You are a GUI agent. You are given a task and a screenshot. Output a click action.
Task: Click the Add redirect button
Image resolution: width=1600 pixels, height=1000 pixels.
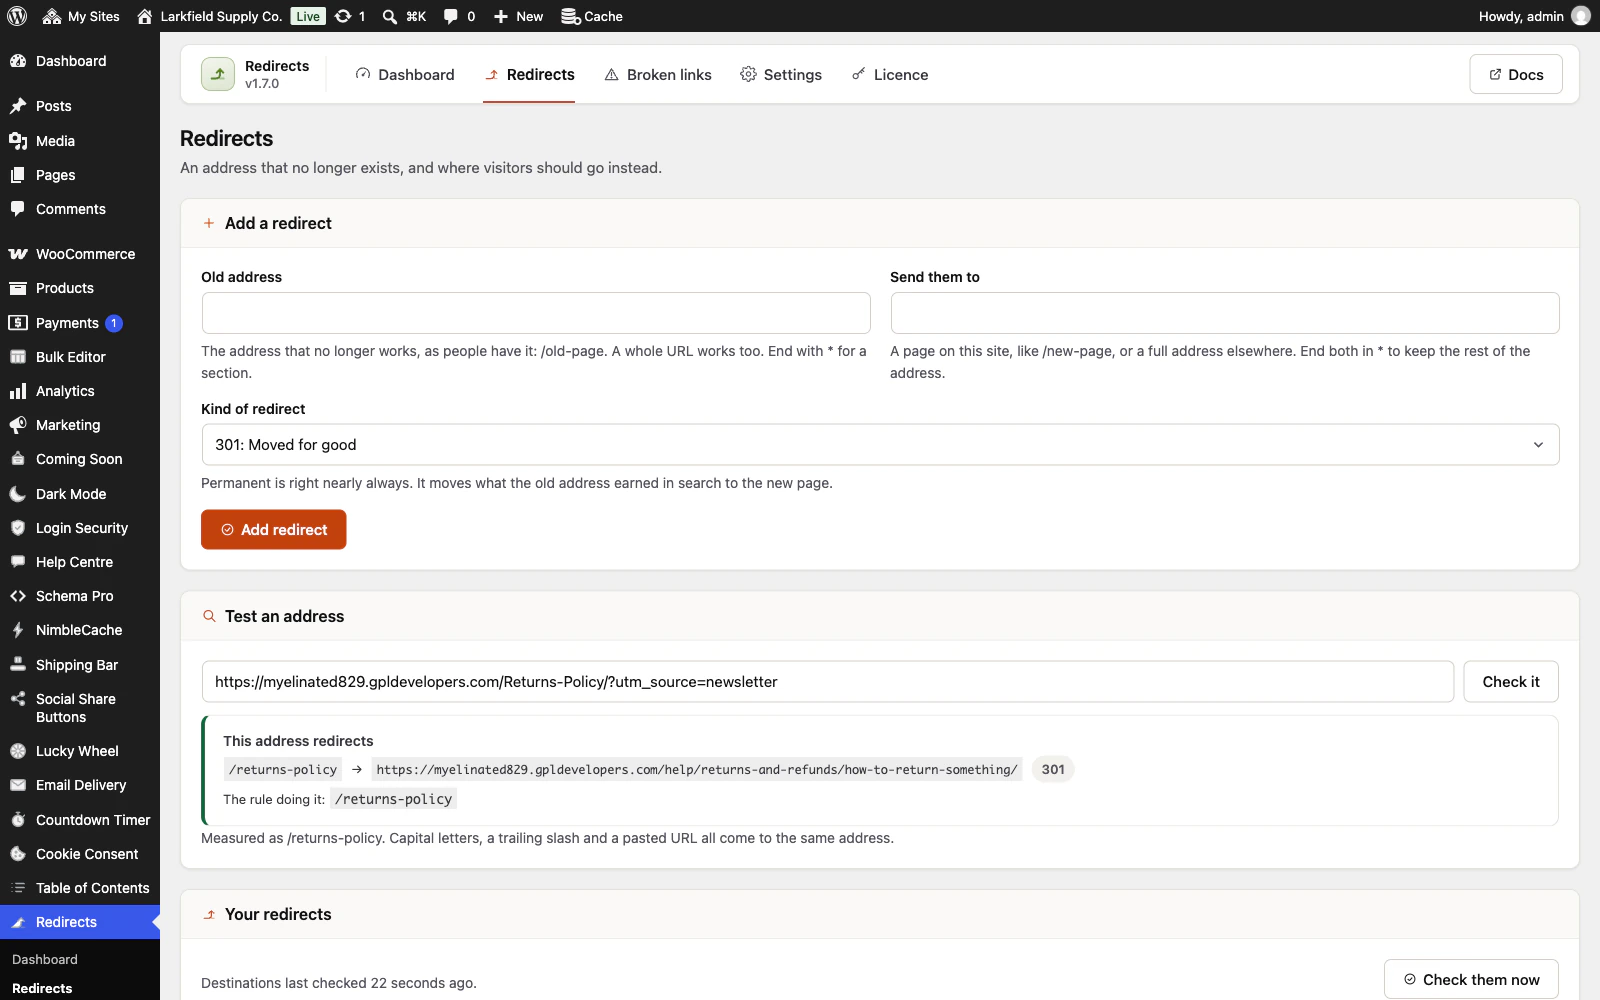pos(274,529)
